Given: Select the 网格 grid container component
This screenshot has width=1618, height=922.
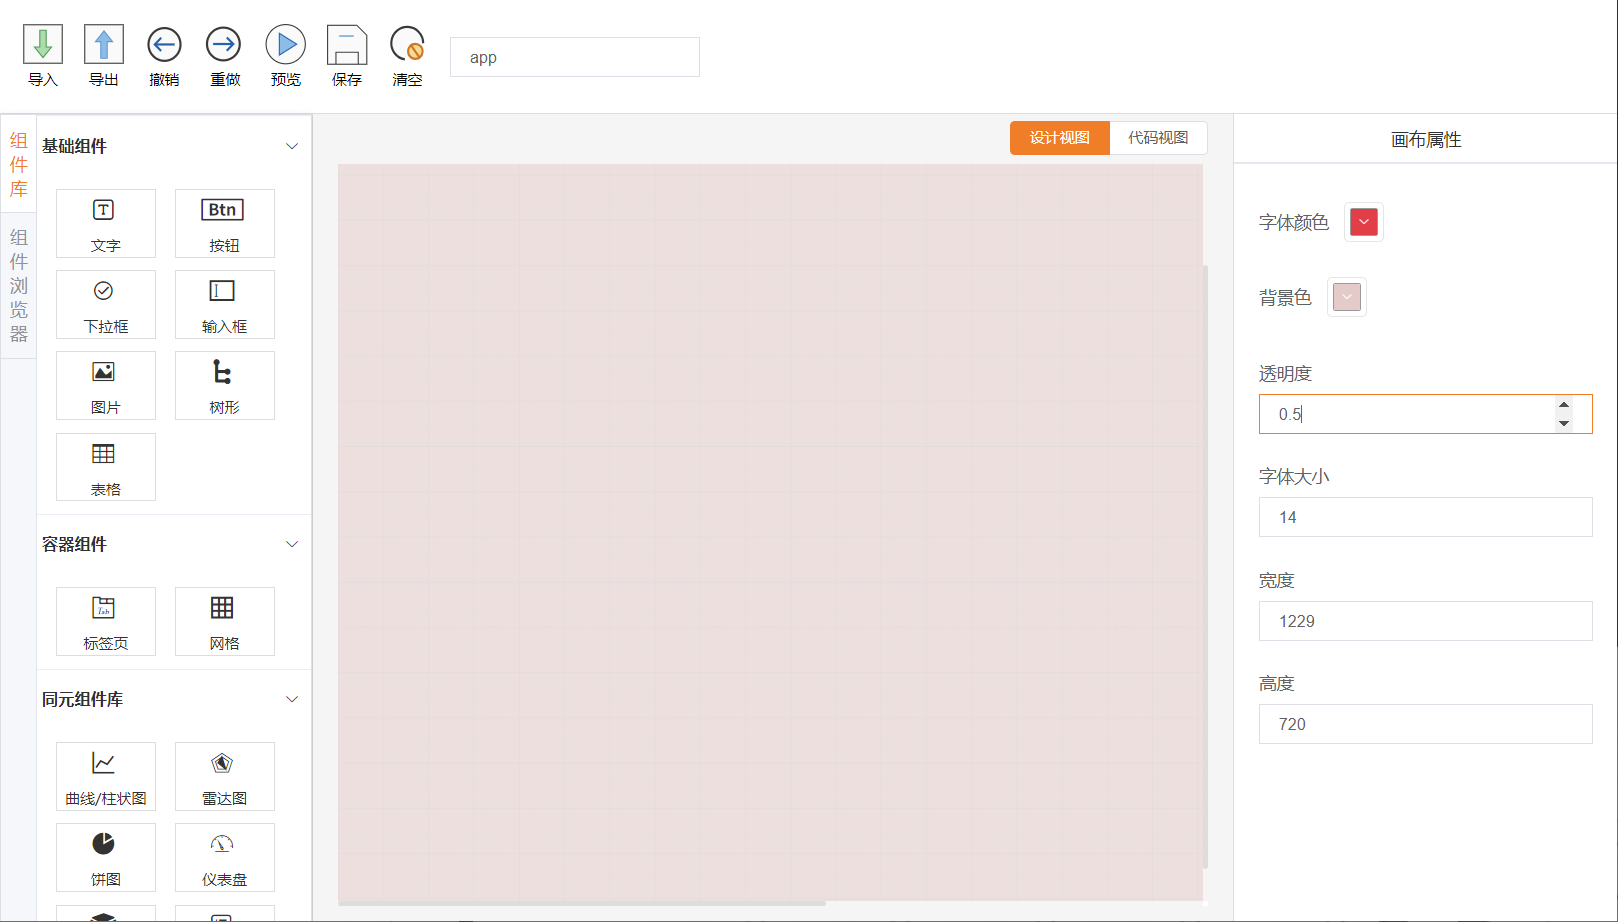Looking at the screenshot, I should [x=225, y=622].
